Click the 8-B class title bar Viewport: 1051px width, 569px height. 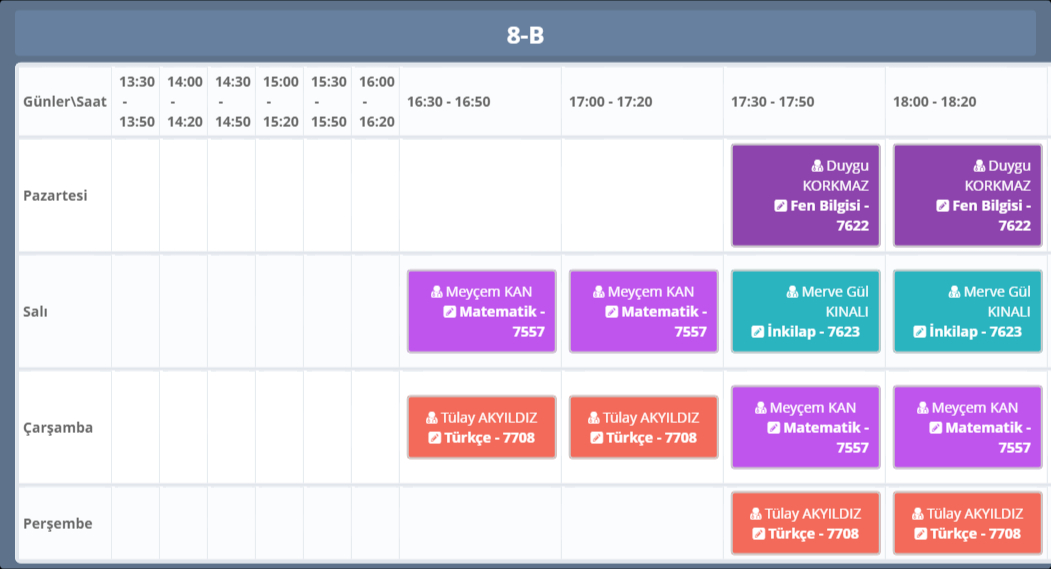tap(525, 35)
